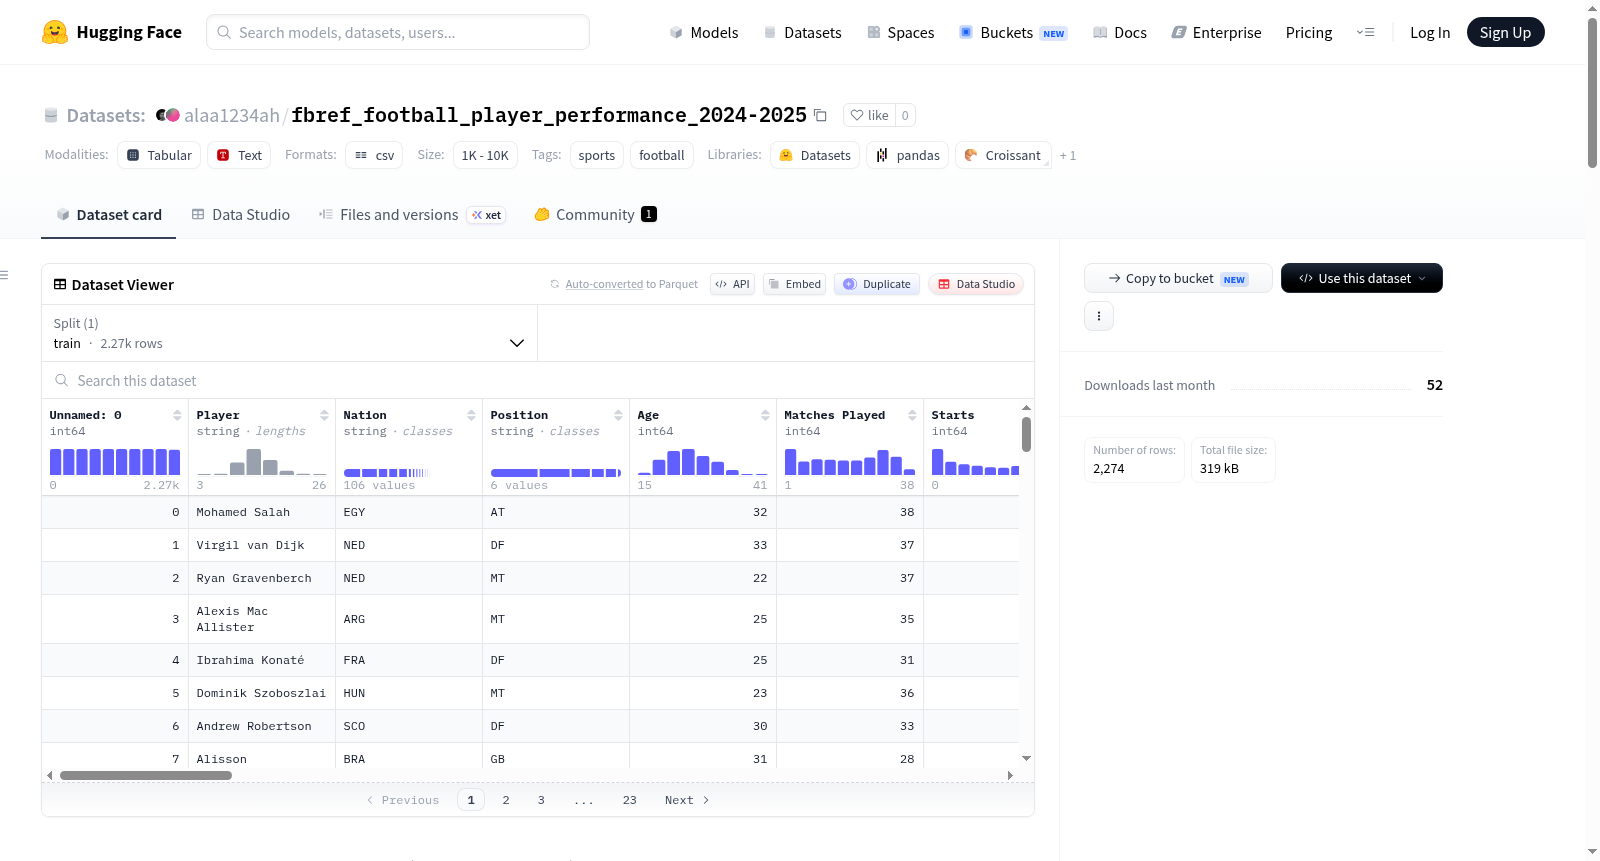The height and width of the screenshot is (861, 1600).
Task: Select the Tabular modality tag
Action: tap(159, 155)
